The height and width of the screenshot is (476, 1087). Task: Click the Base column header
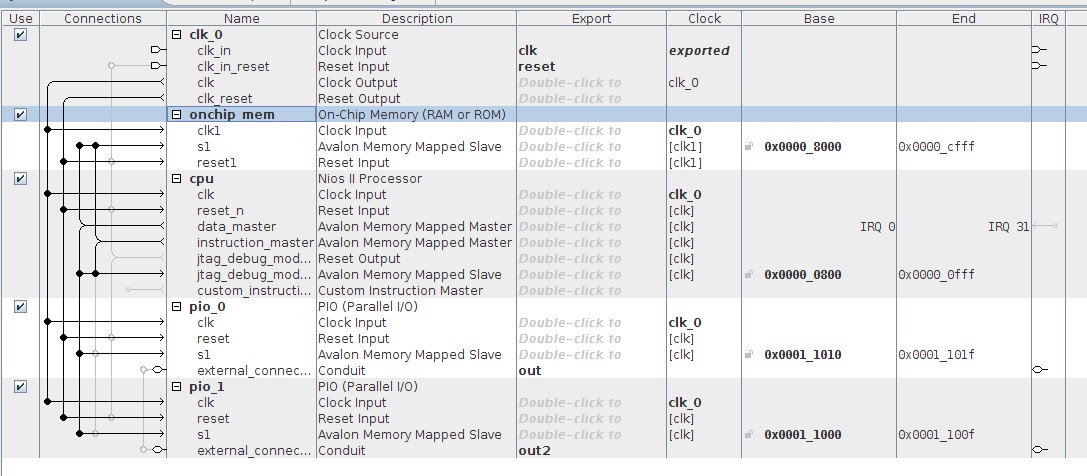click(818, 18)
